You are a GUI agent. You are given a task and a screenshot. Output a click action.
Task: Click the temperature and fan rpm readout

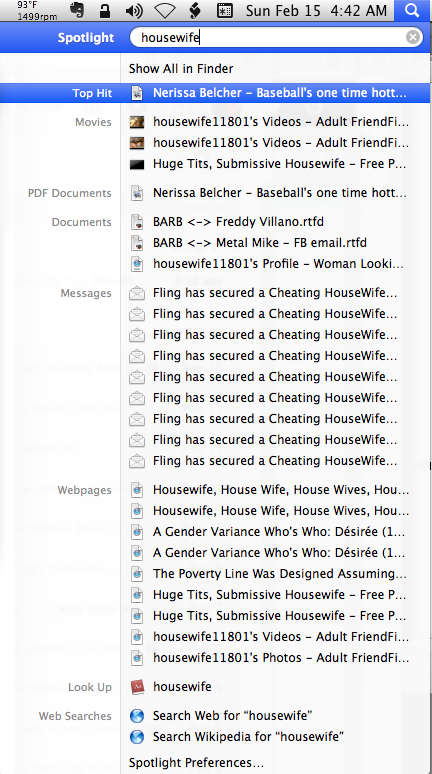[x=37, y=10]
